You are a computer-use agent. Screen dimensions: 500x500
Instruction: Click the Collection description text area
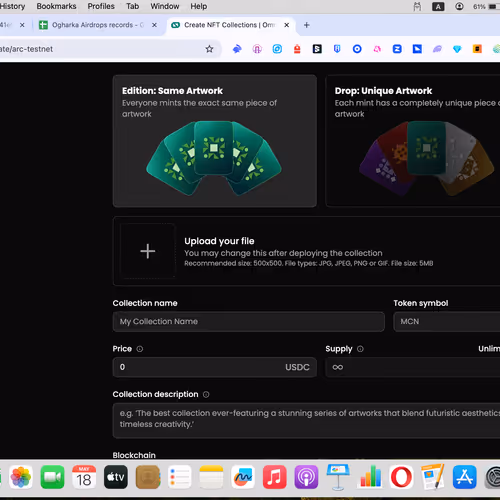306,421
